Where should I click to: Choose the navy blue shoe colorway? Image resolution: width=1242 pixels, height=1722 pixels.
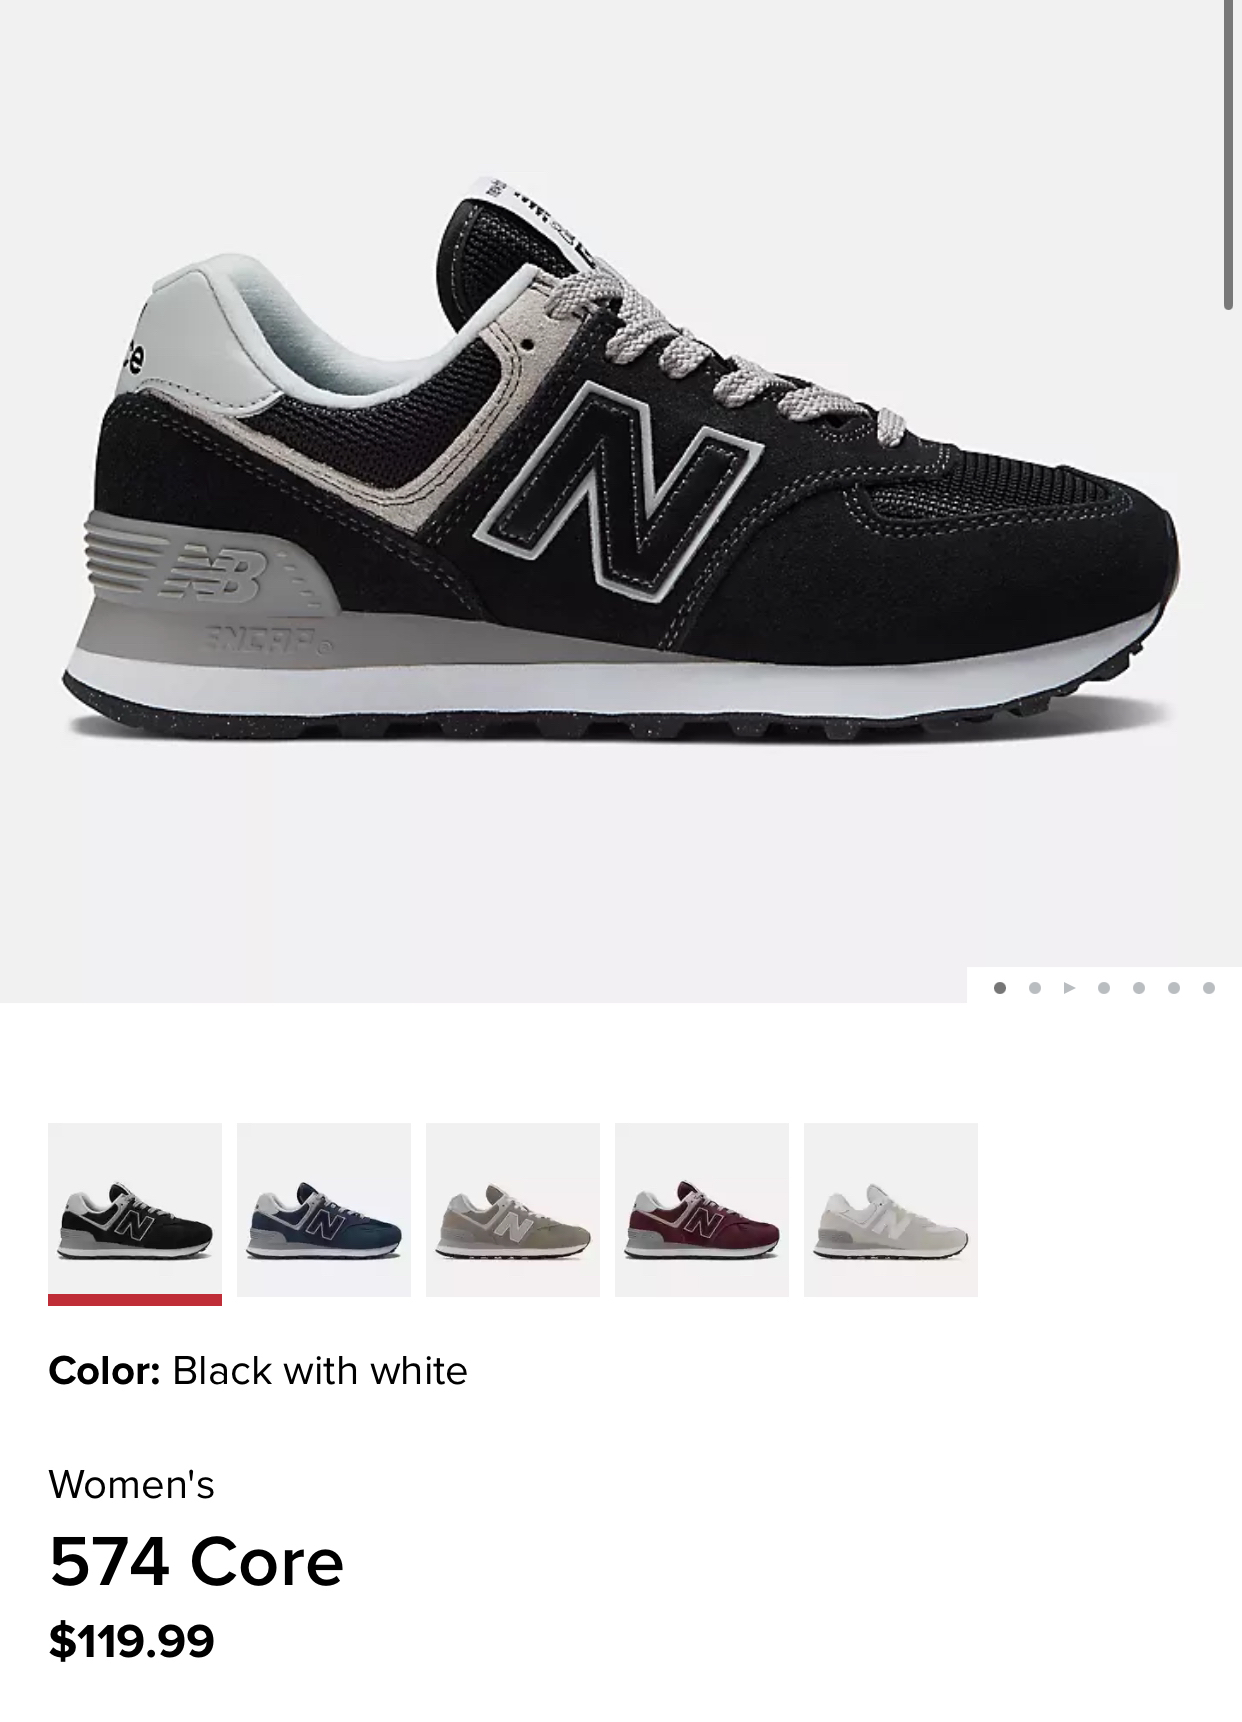(x=324, y=1210)
